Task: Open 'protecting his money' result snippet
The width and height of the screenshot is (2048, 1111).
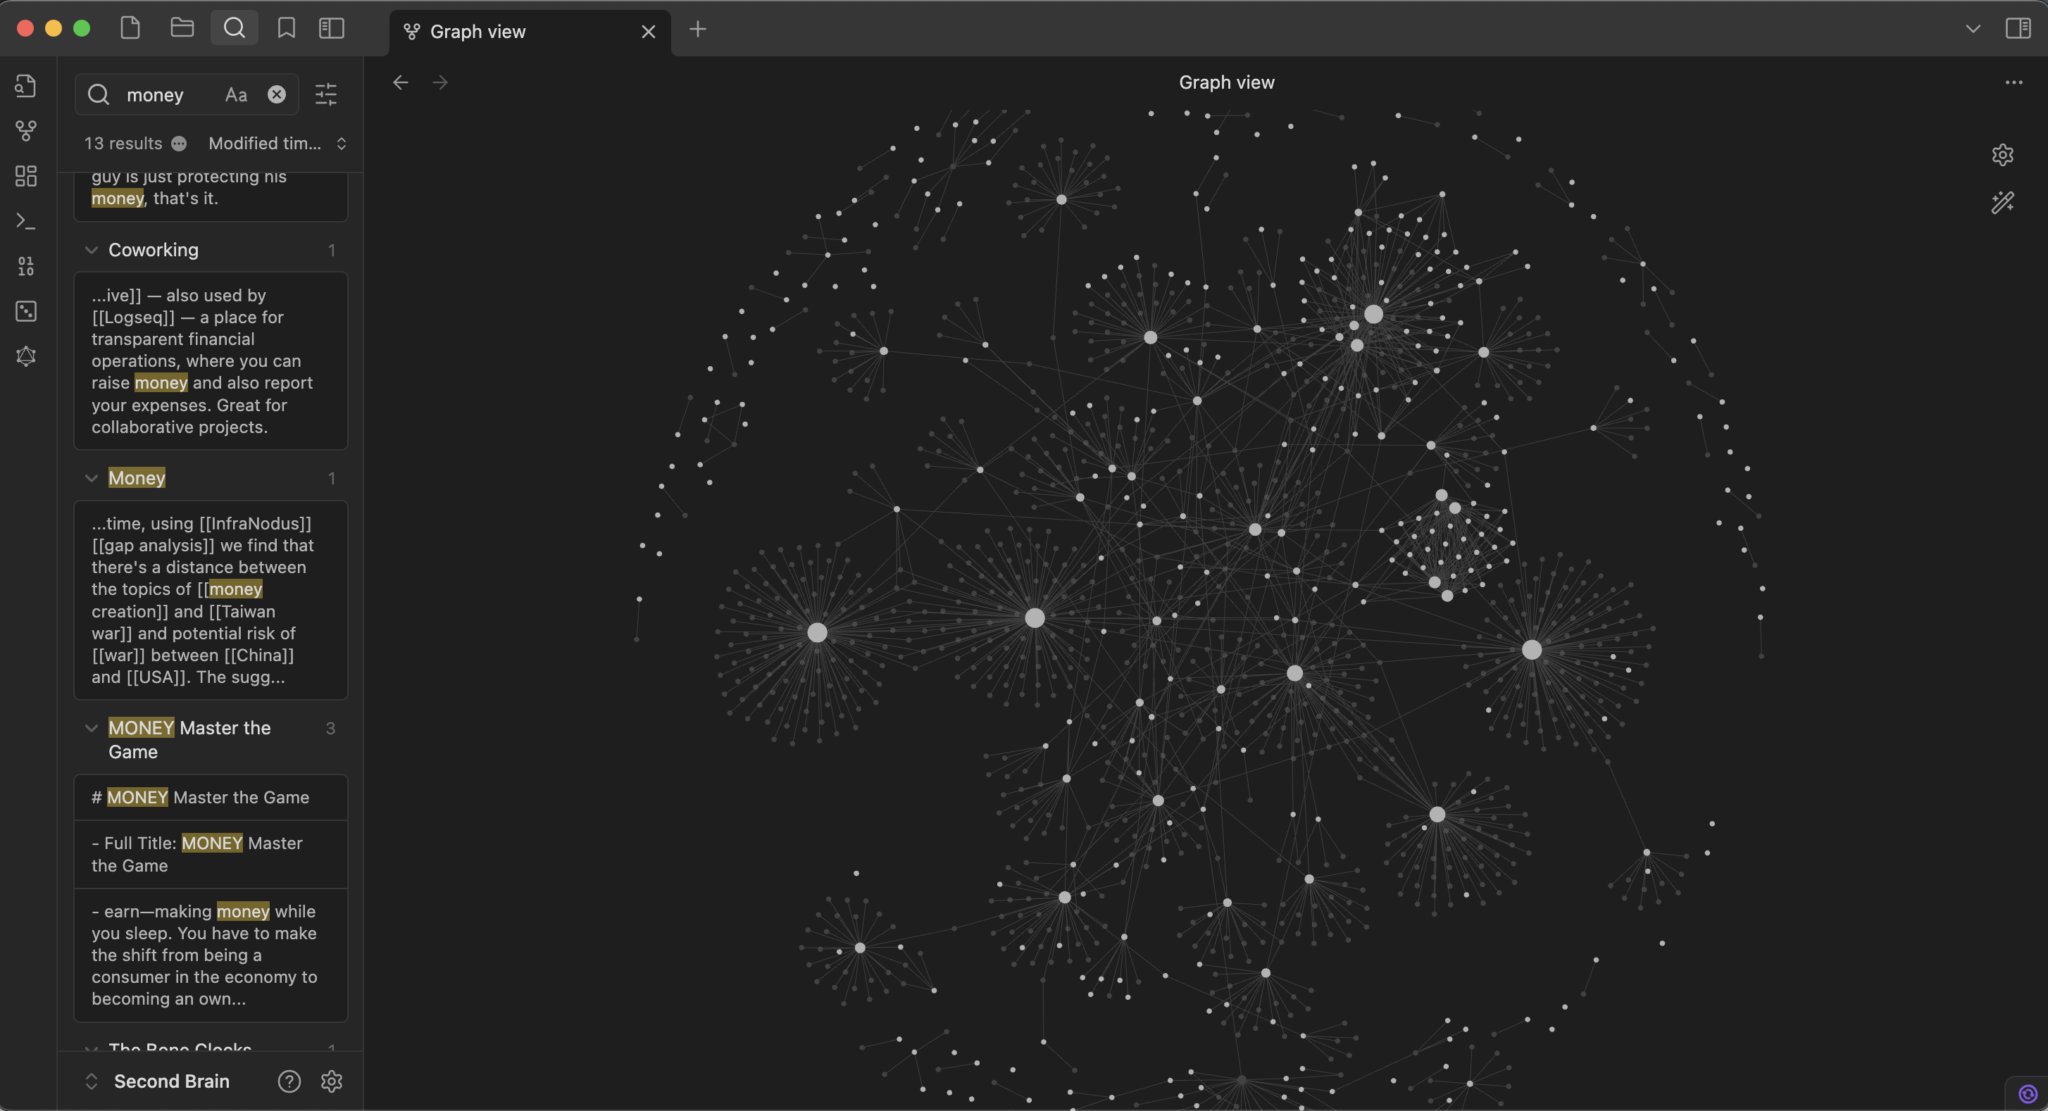Action: [x=211, y=195]
